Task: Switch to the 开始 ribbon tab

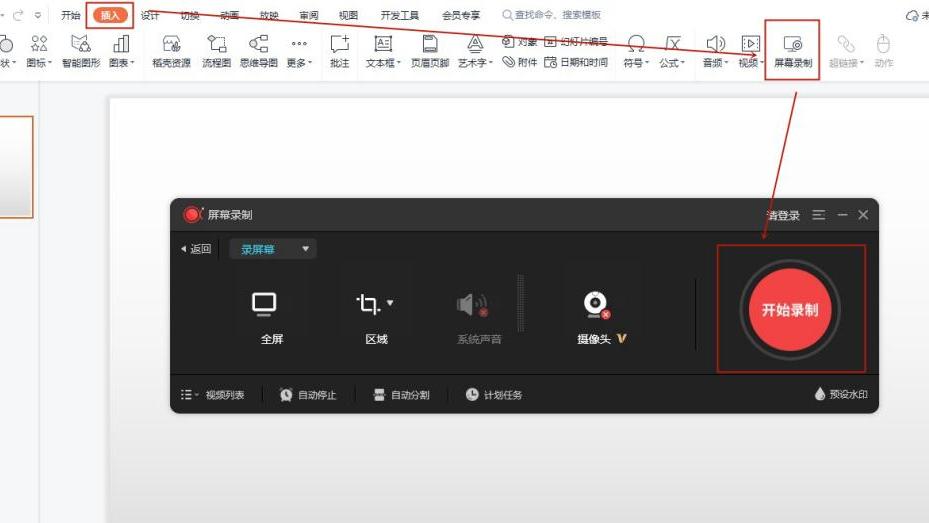Action: 71,15
